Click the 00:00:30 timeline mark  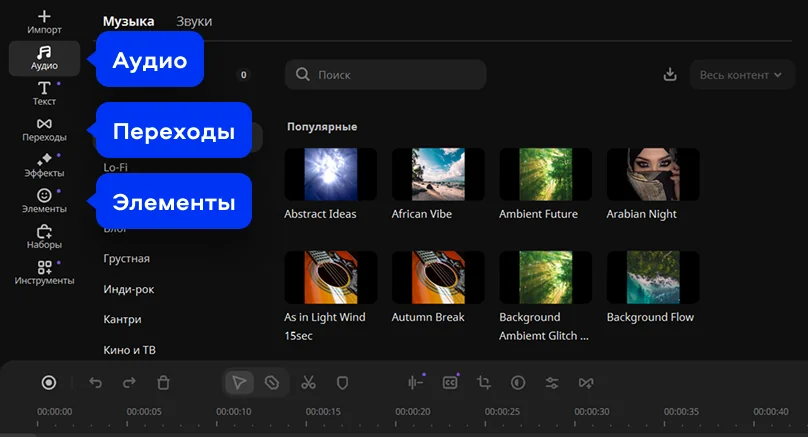[592, 412]
